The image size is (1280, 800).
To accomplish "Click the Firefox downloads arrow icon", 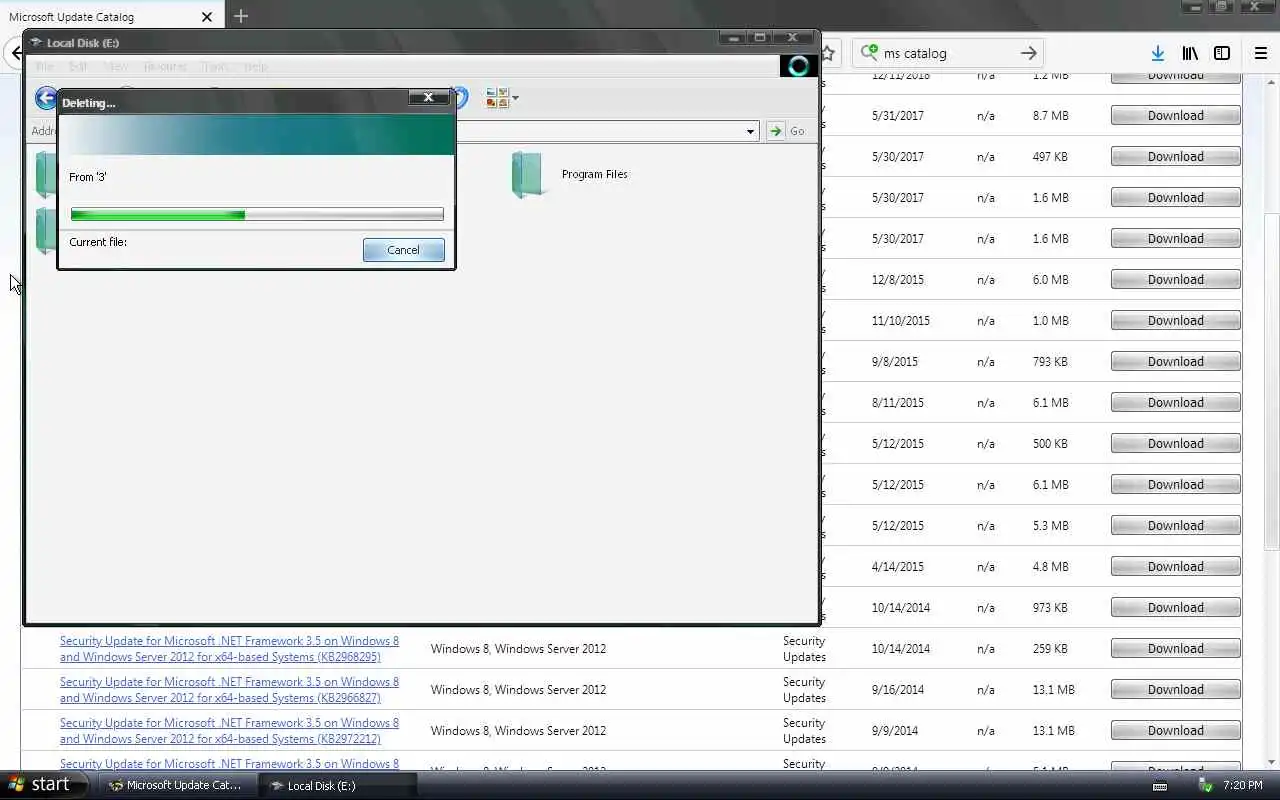I will [1157, 53].
